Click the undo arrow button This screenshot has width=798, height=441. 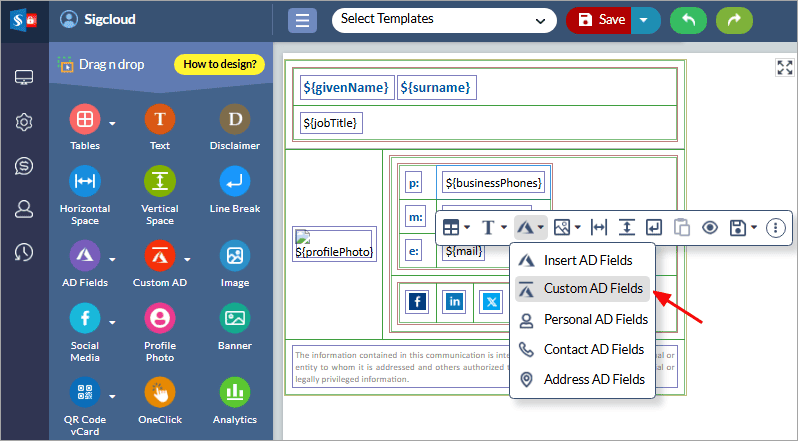(687, 20)
